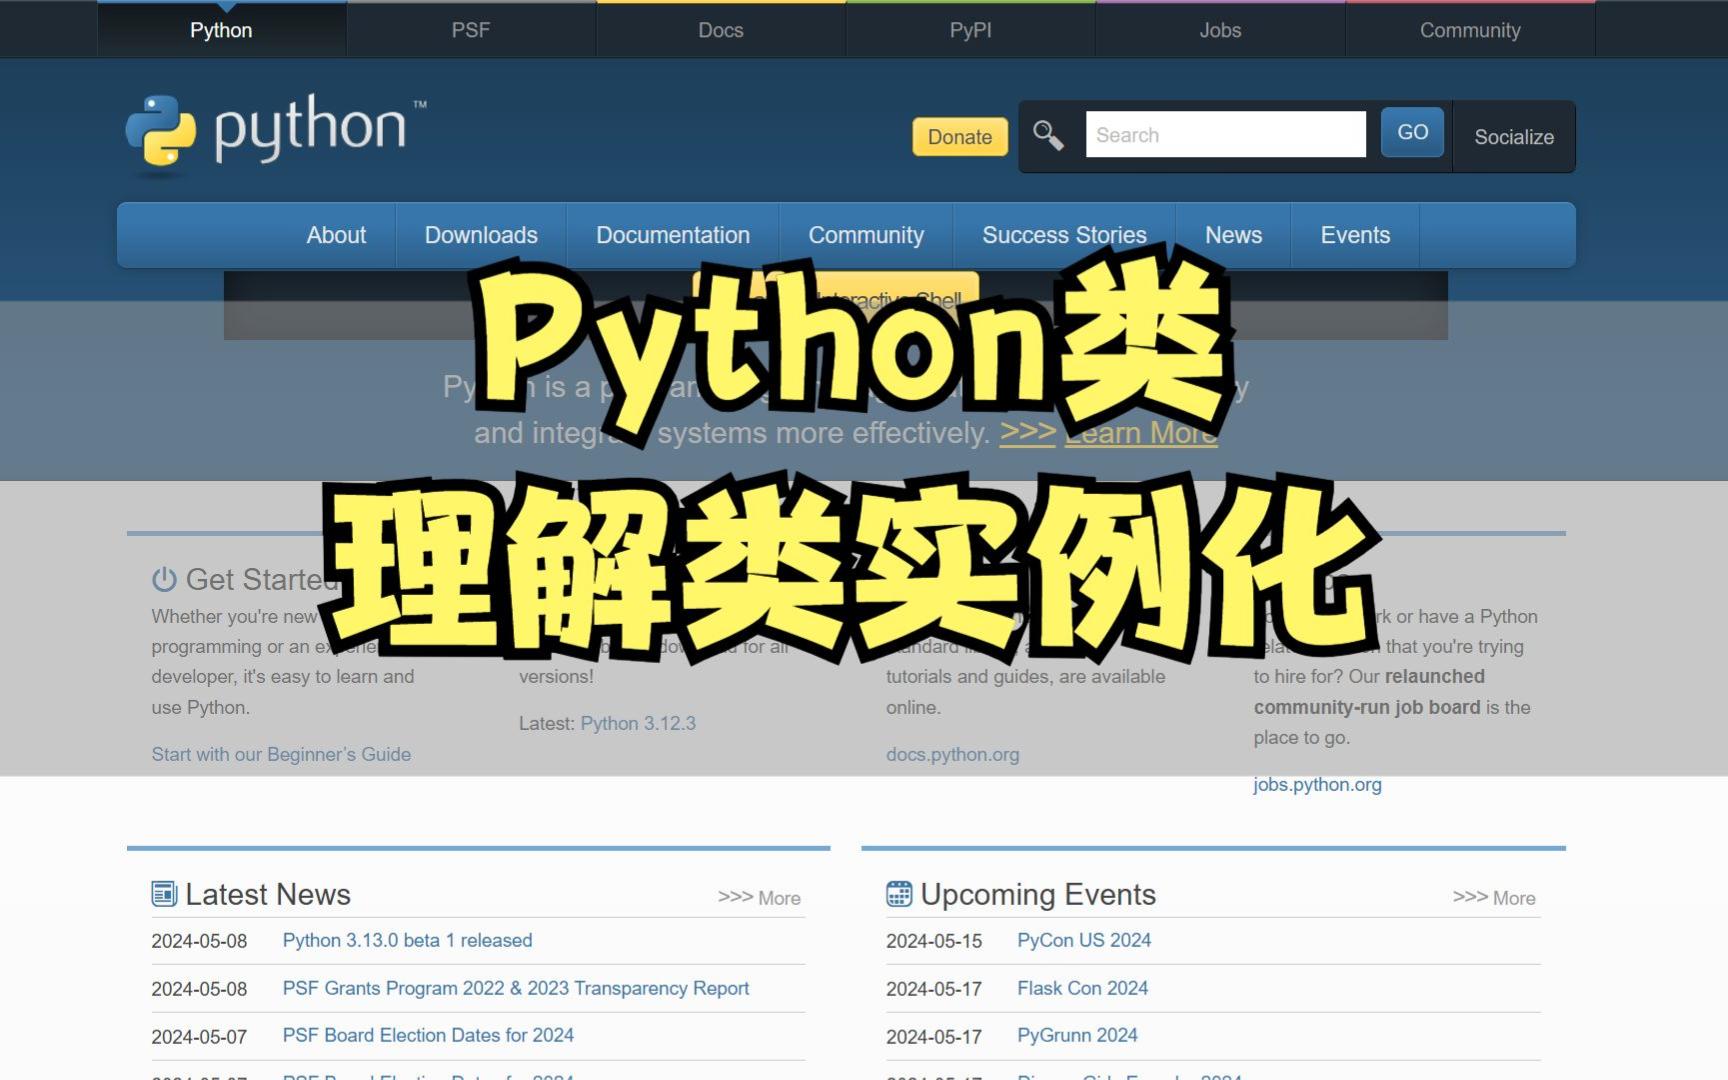Open the Documentation navigation menu
The image size is (1728, 1080).
(673, 235)
